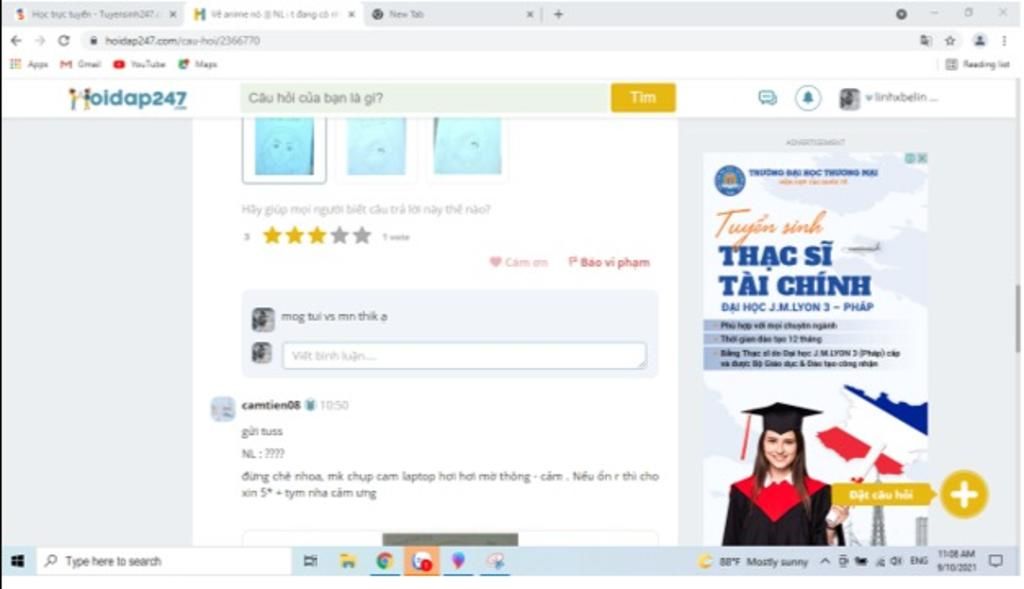Screen dimensions: 1024x589
Task: Select the third answer image thumbnail
Action: click(468, 148)
